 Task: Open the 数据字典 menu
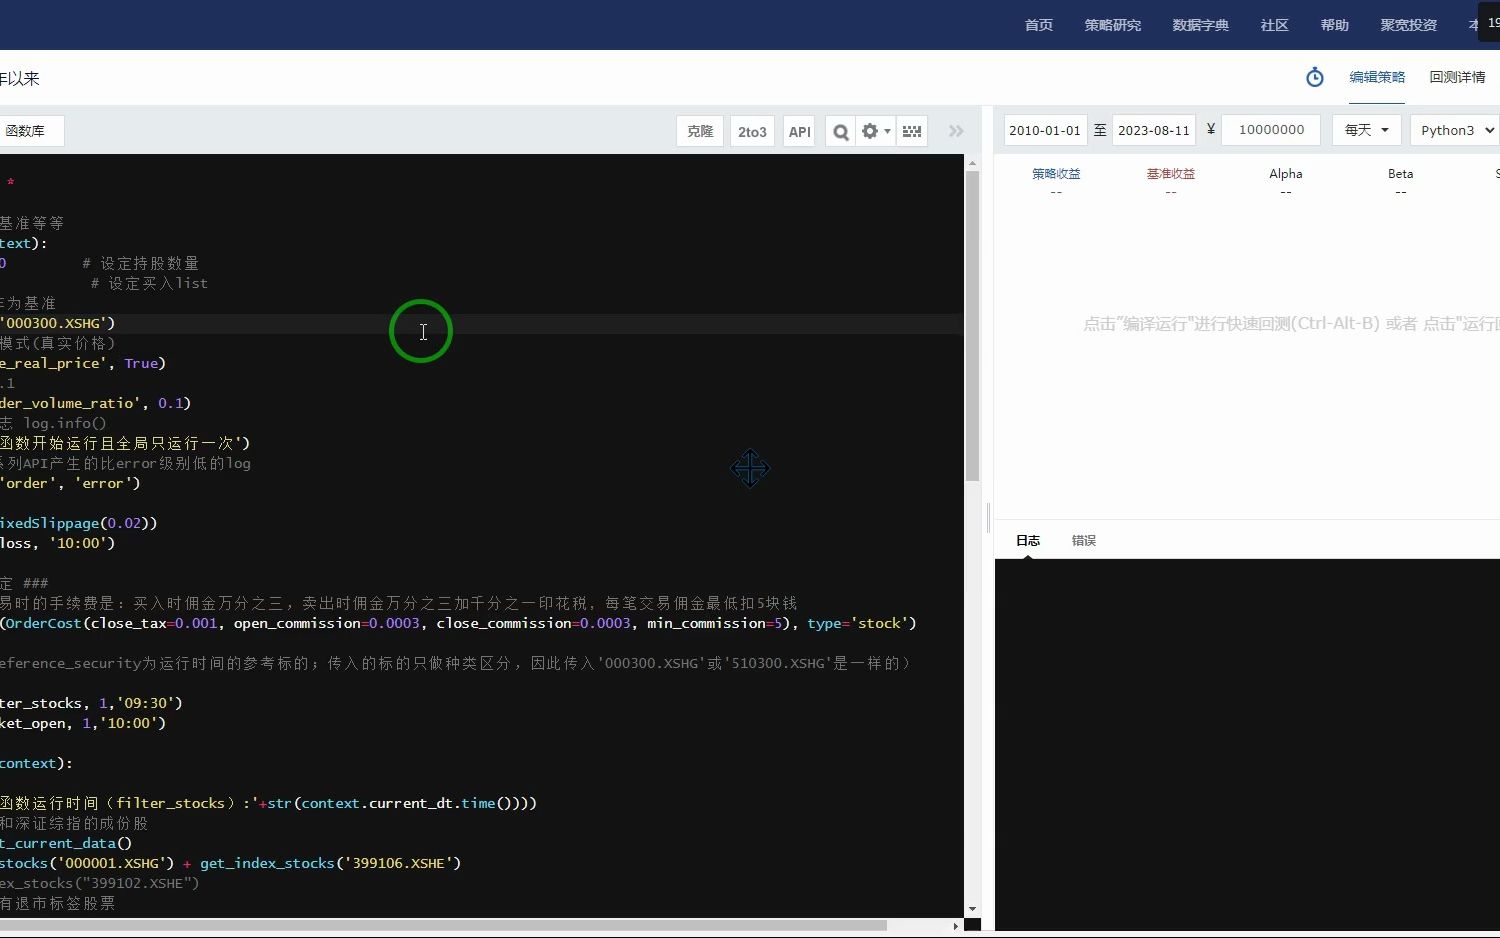coord(1201,25)
